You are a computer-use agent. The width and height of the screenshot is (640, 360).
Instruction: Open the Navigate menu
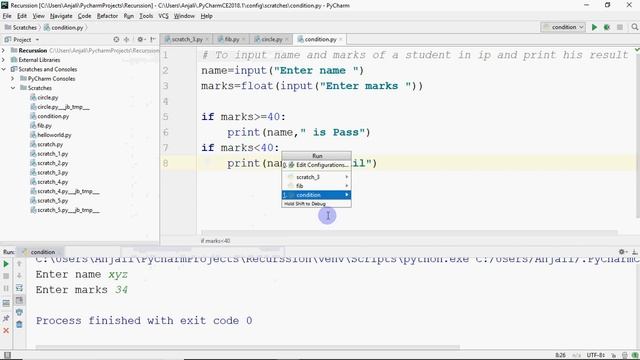[x=61, y=16]
